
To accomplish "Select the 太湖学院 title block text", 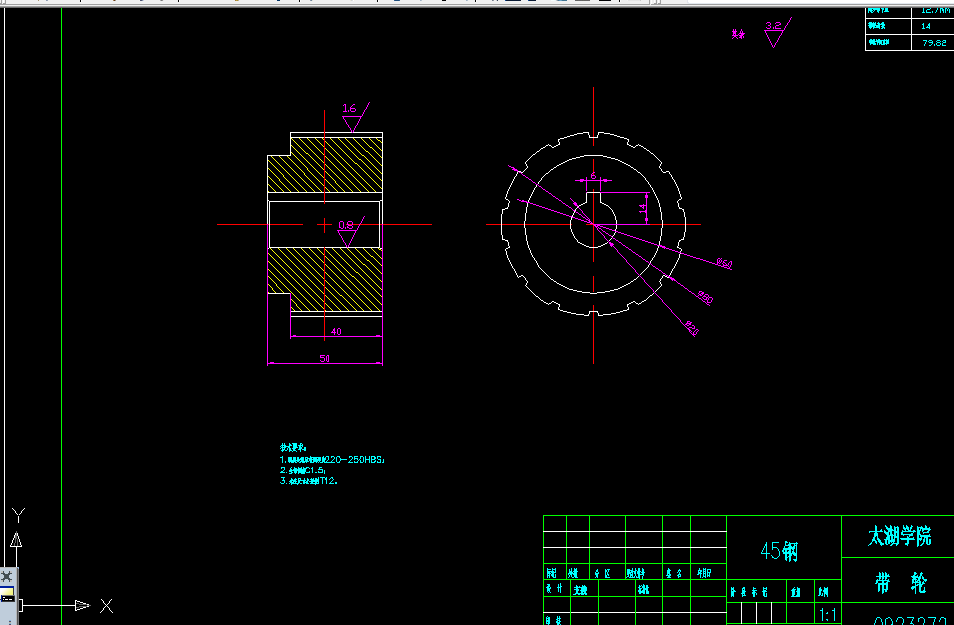I will 899,536.
